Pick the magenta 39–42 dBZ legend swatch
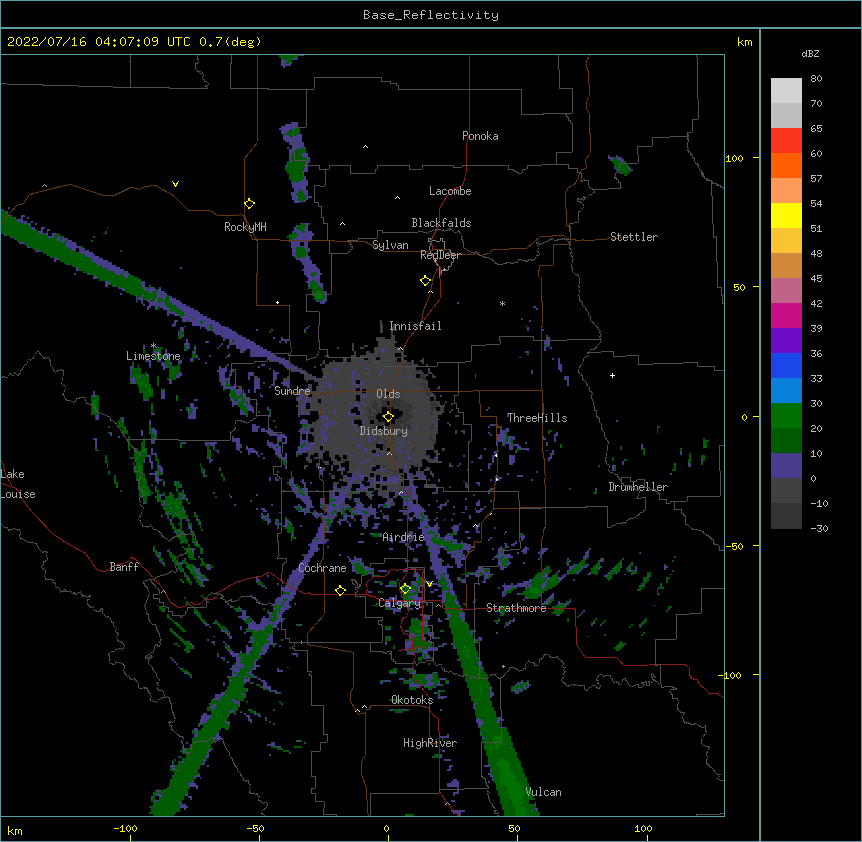The height and width of the screenshot is (842, 862). [786, 315]
